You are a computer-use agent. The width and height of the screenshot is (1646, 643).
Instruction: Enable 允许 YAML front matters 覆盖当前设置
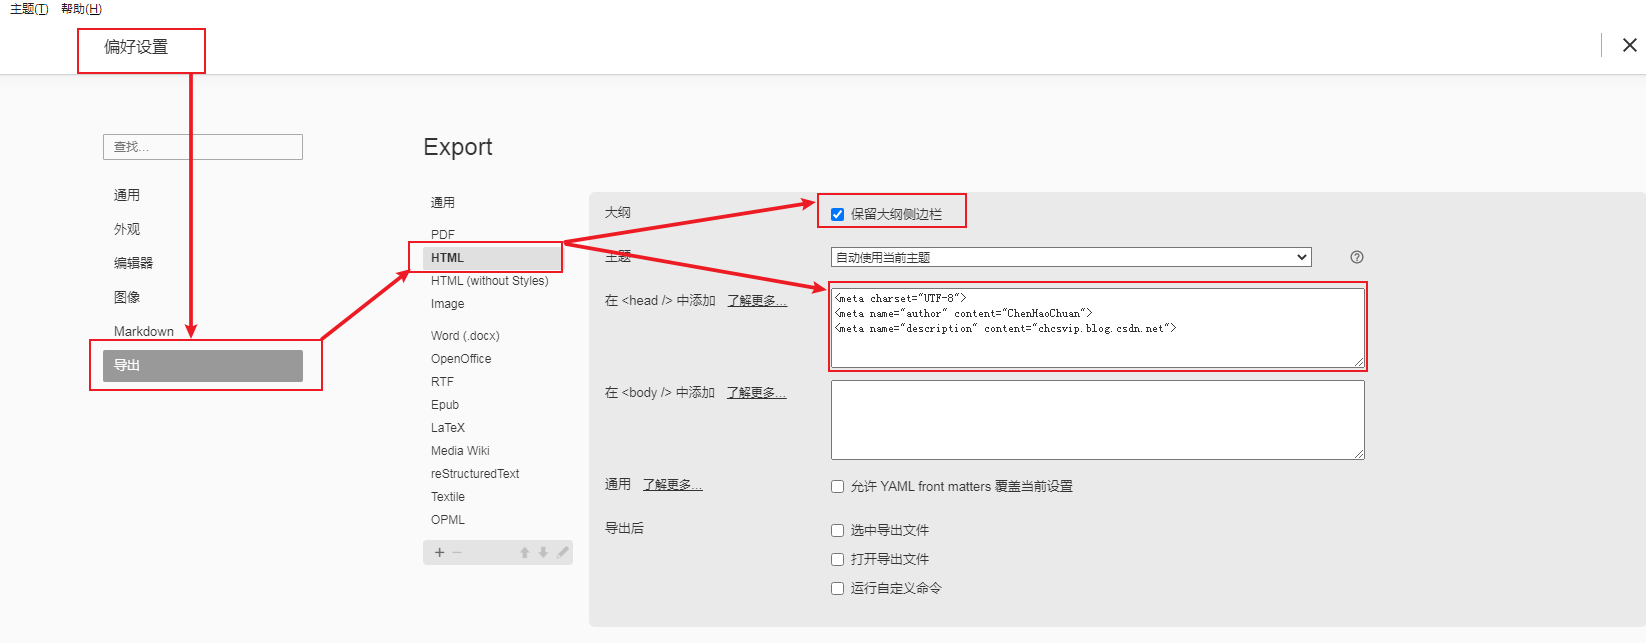pyautogui.click(x=838, y=487)
